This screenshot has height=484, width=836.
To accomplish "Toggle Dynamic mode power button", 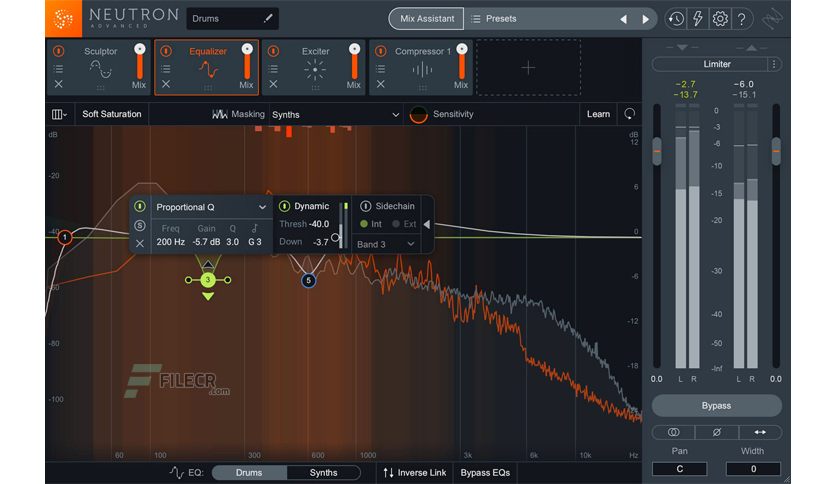I will (284, 206).
